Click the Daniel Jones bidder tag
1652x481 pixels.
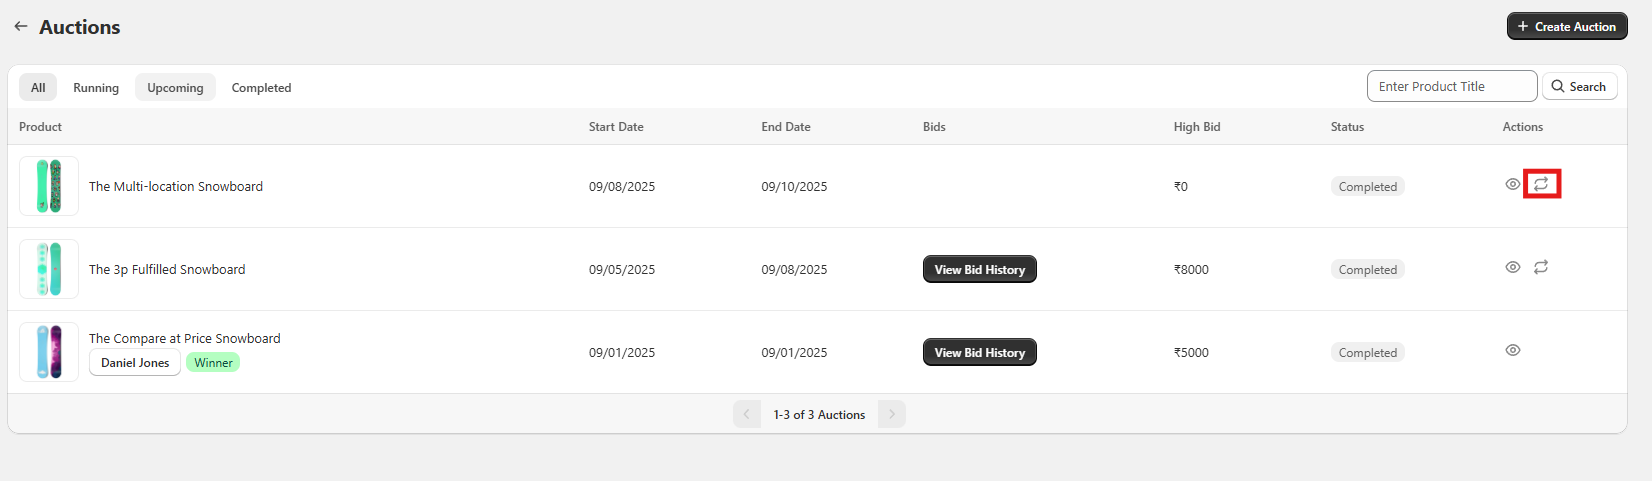click(135, 363)
